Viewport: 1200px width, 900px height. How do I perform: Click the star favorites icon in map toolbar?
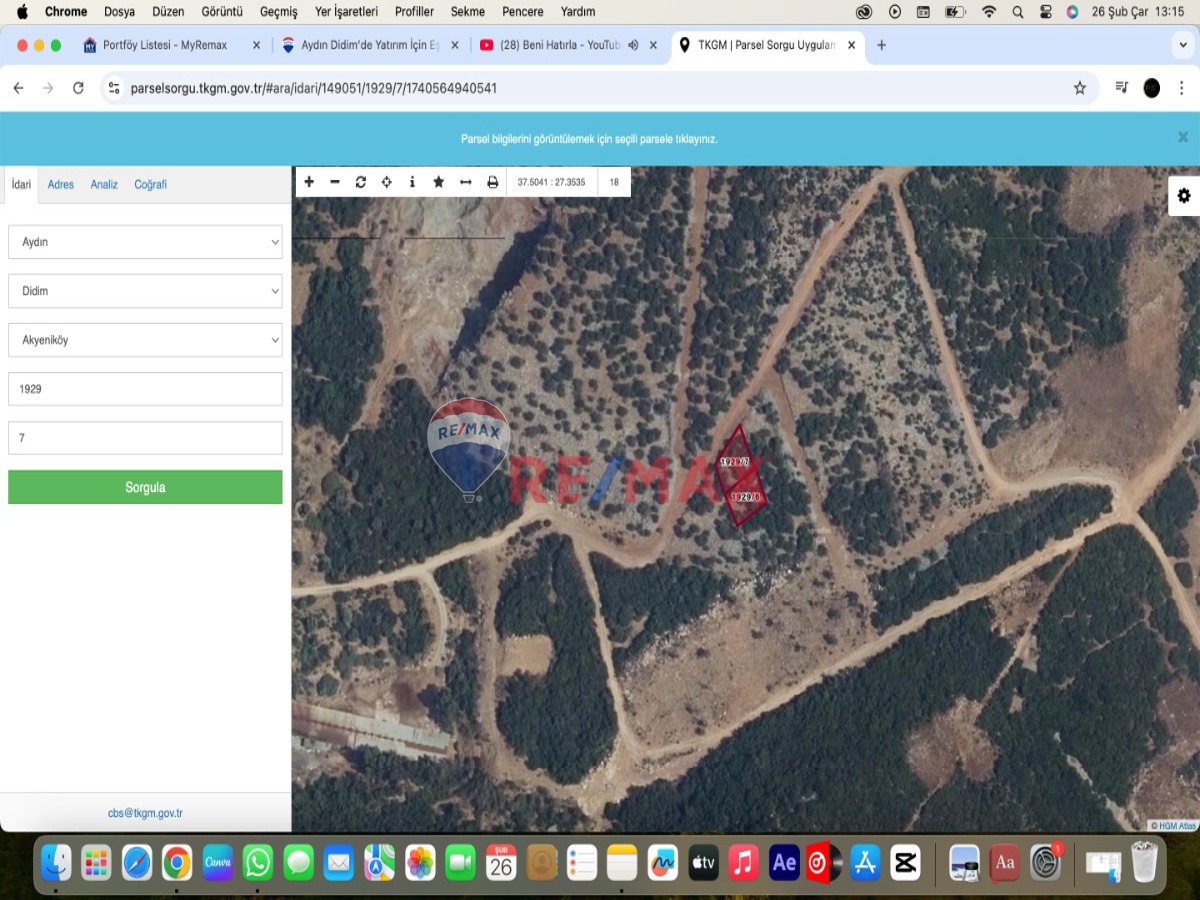point(438,182)
